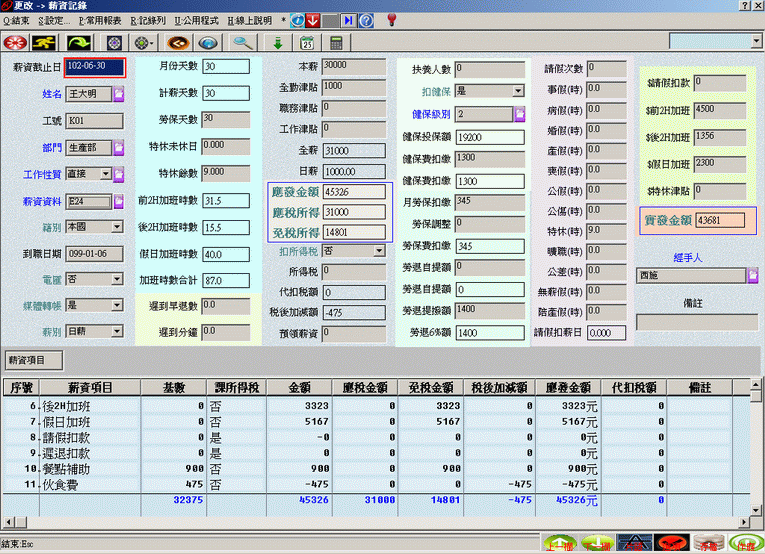Screen dimensions: 765x554
Task: Click the 片語 phrase button
Action: pyautogui.click(x=634, y=543)
